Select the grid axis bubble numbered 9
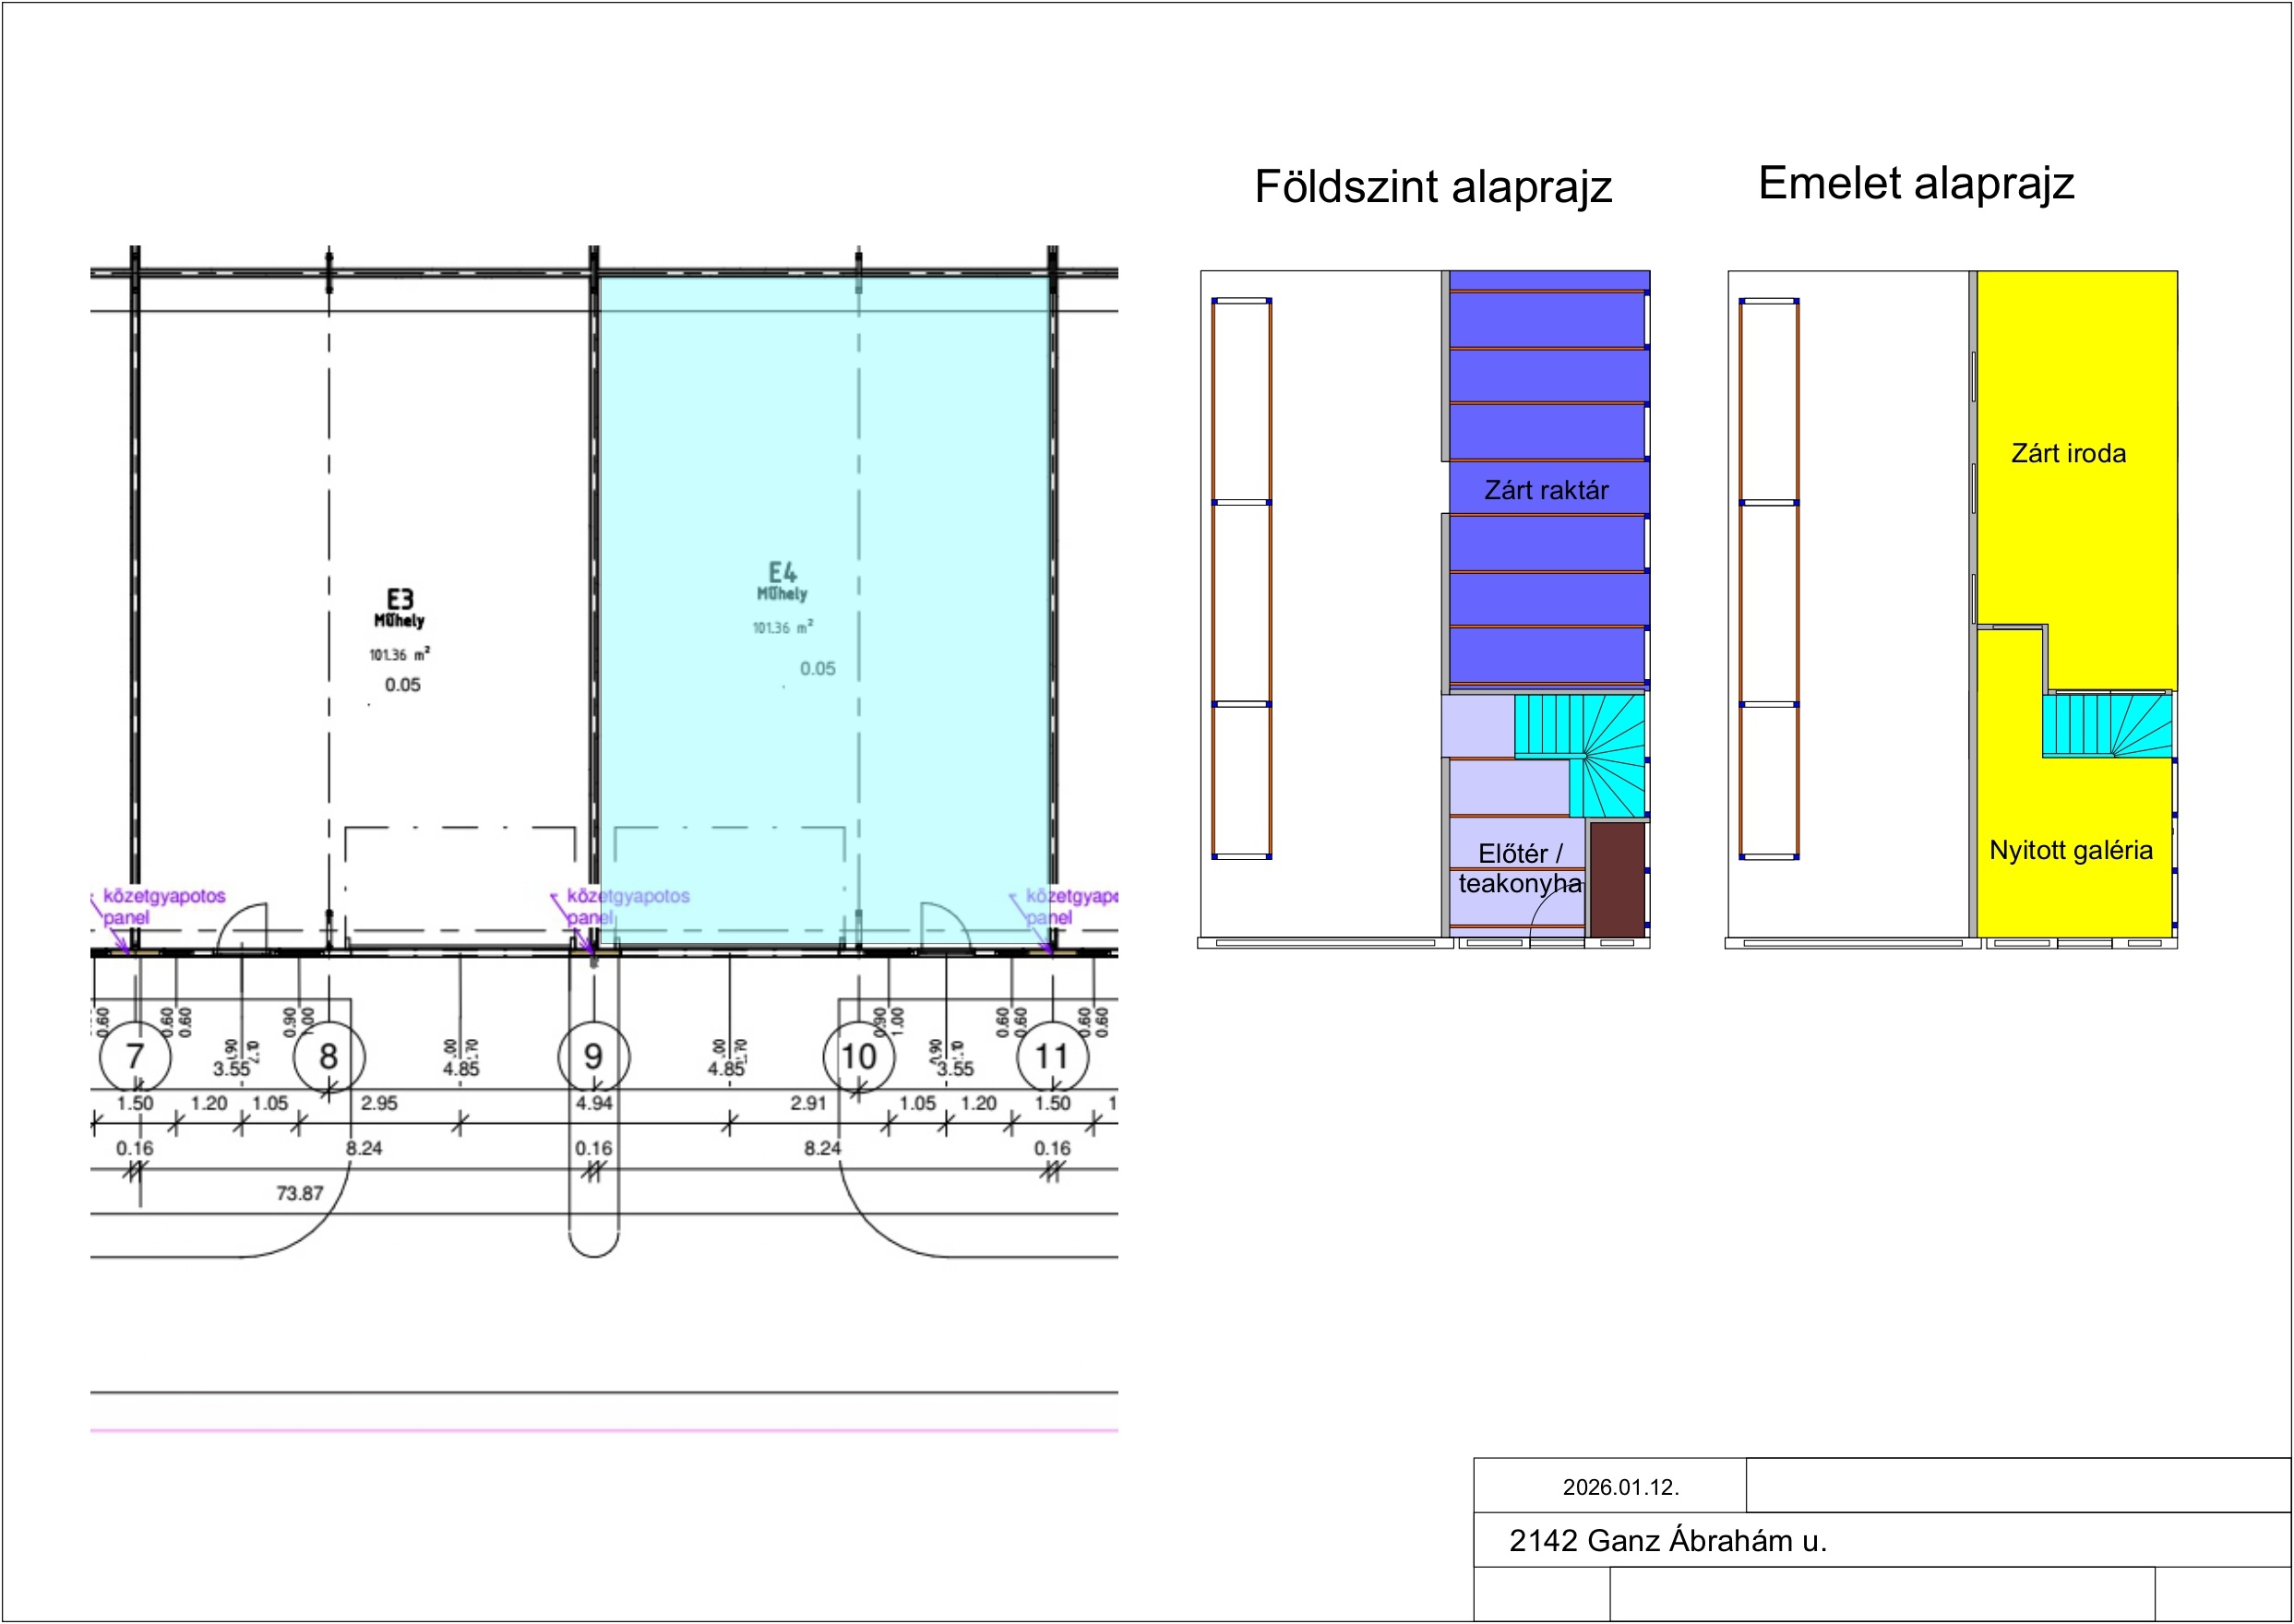Image resolution: width=2294 pixels, height=1624 pixels. point(594,1057)
